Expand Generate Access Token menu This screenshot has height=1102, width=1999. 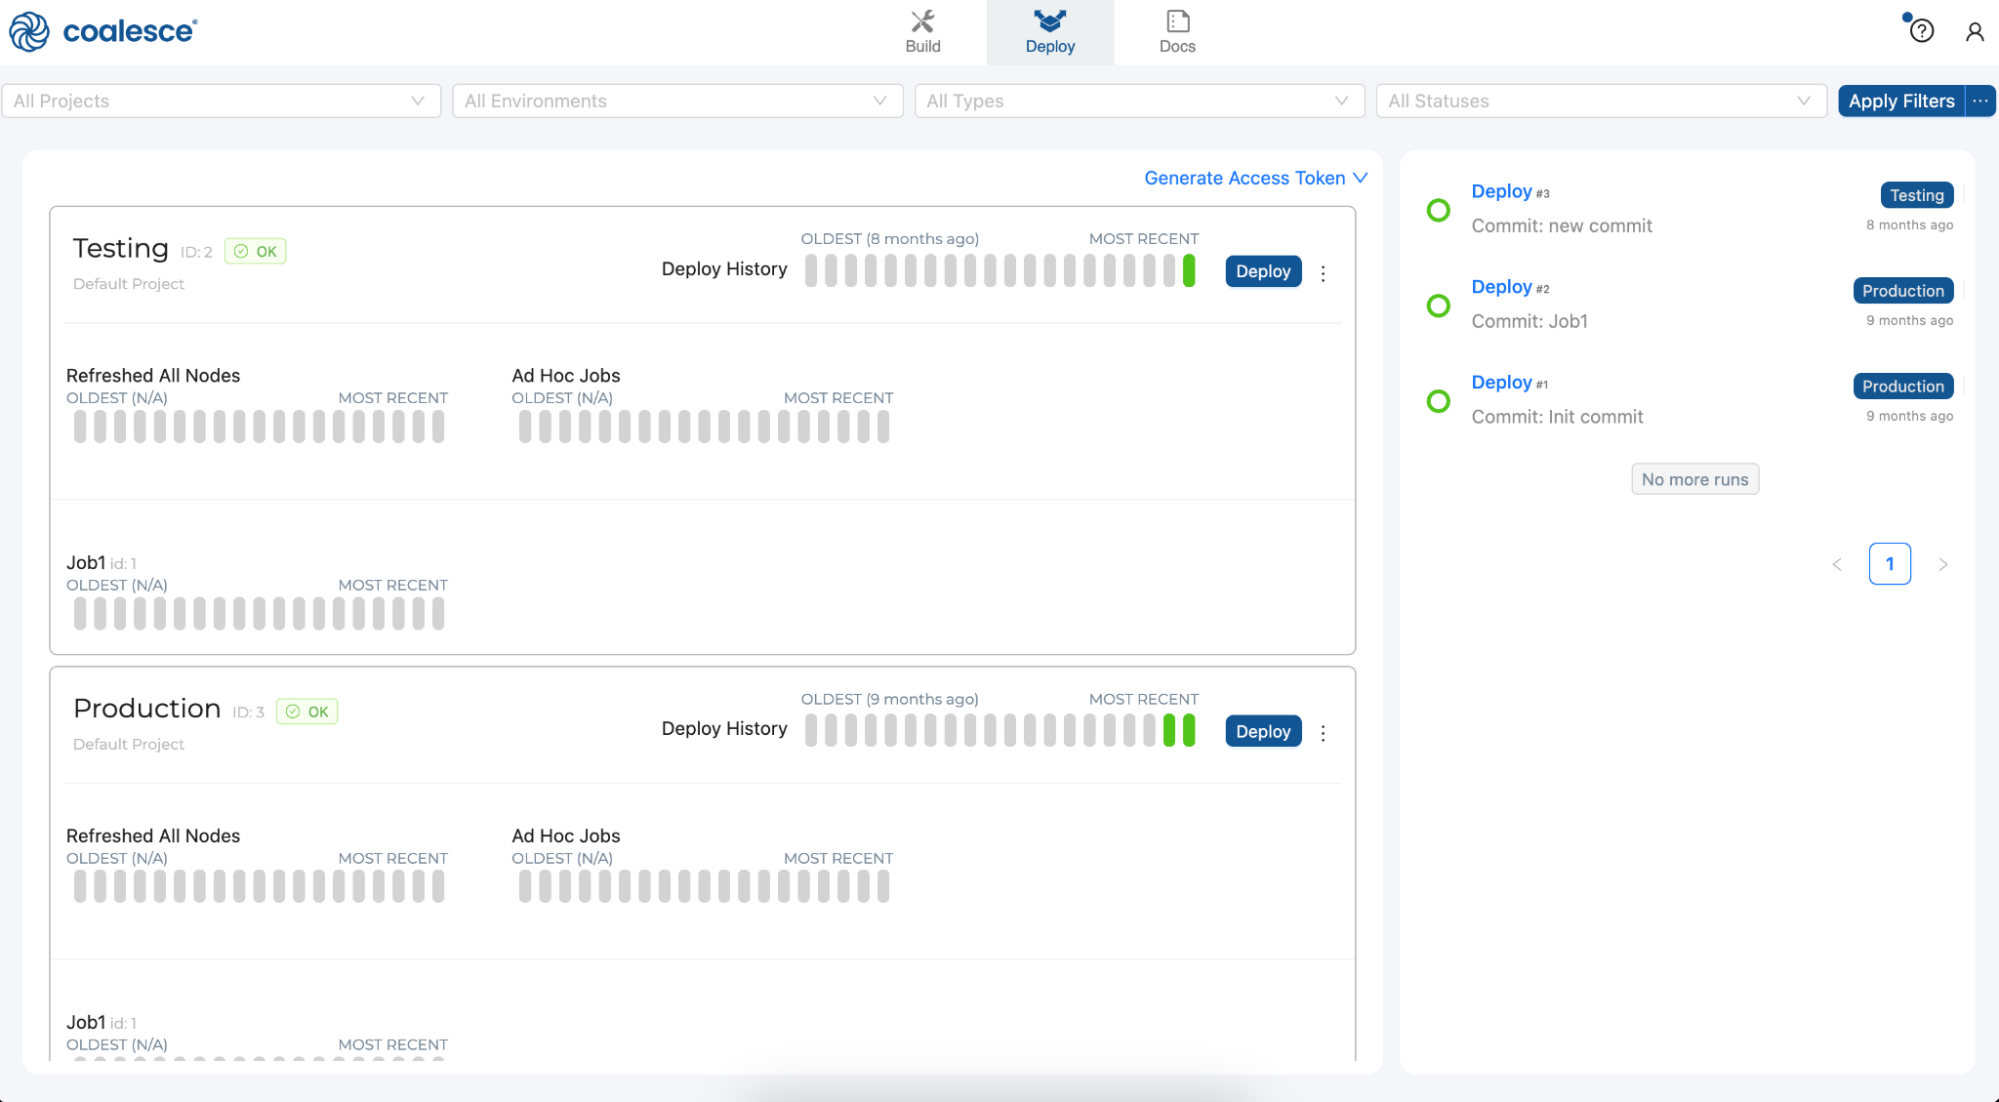pyautogui.click(x=1255, y=178)
